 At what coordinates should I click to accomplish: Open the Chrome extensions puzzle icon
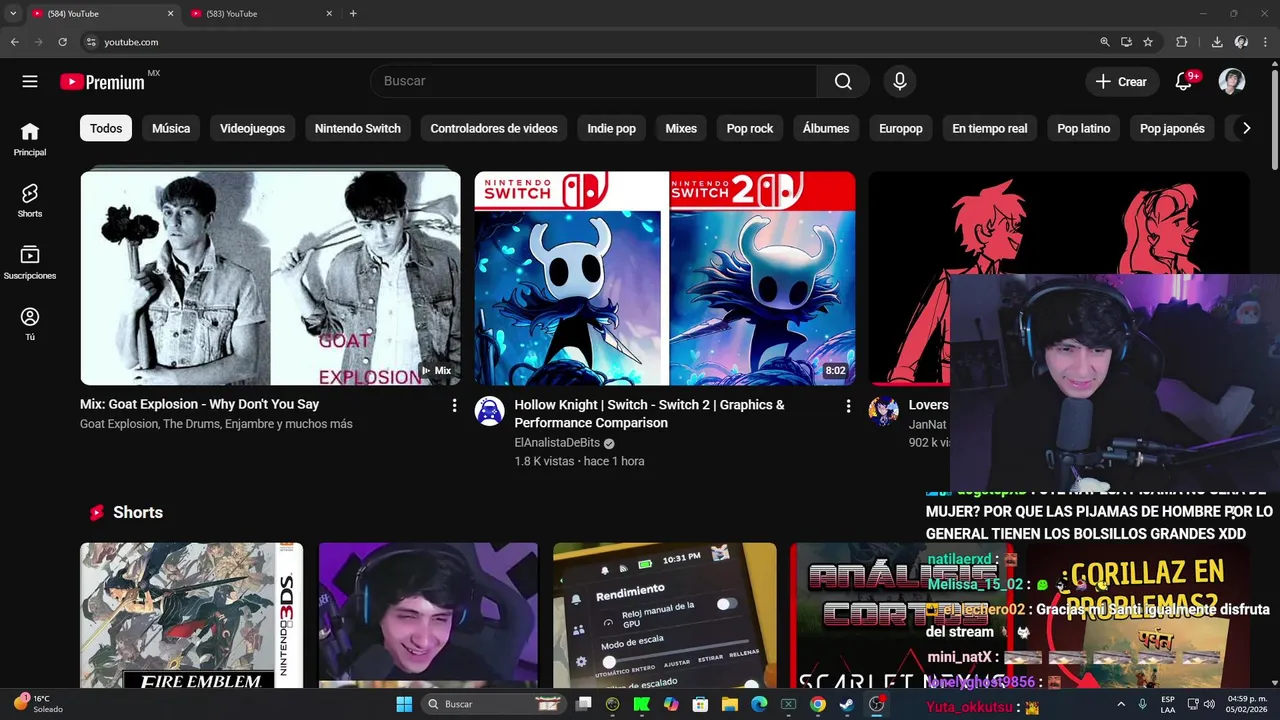(x=1181, y=42)
